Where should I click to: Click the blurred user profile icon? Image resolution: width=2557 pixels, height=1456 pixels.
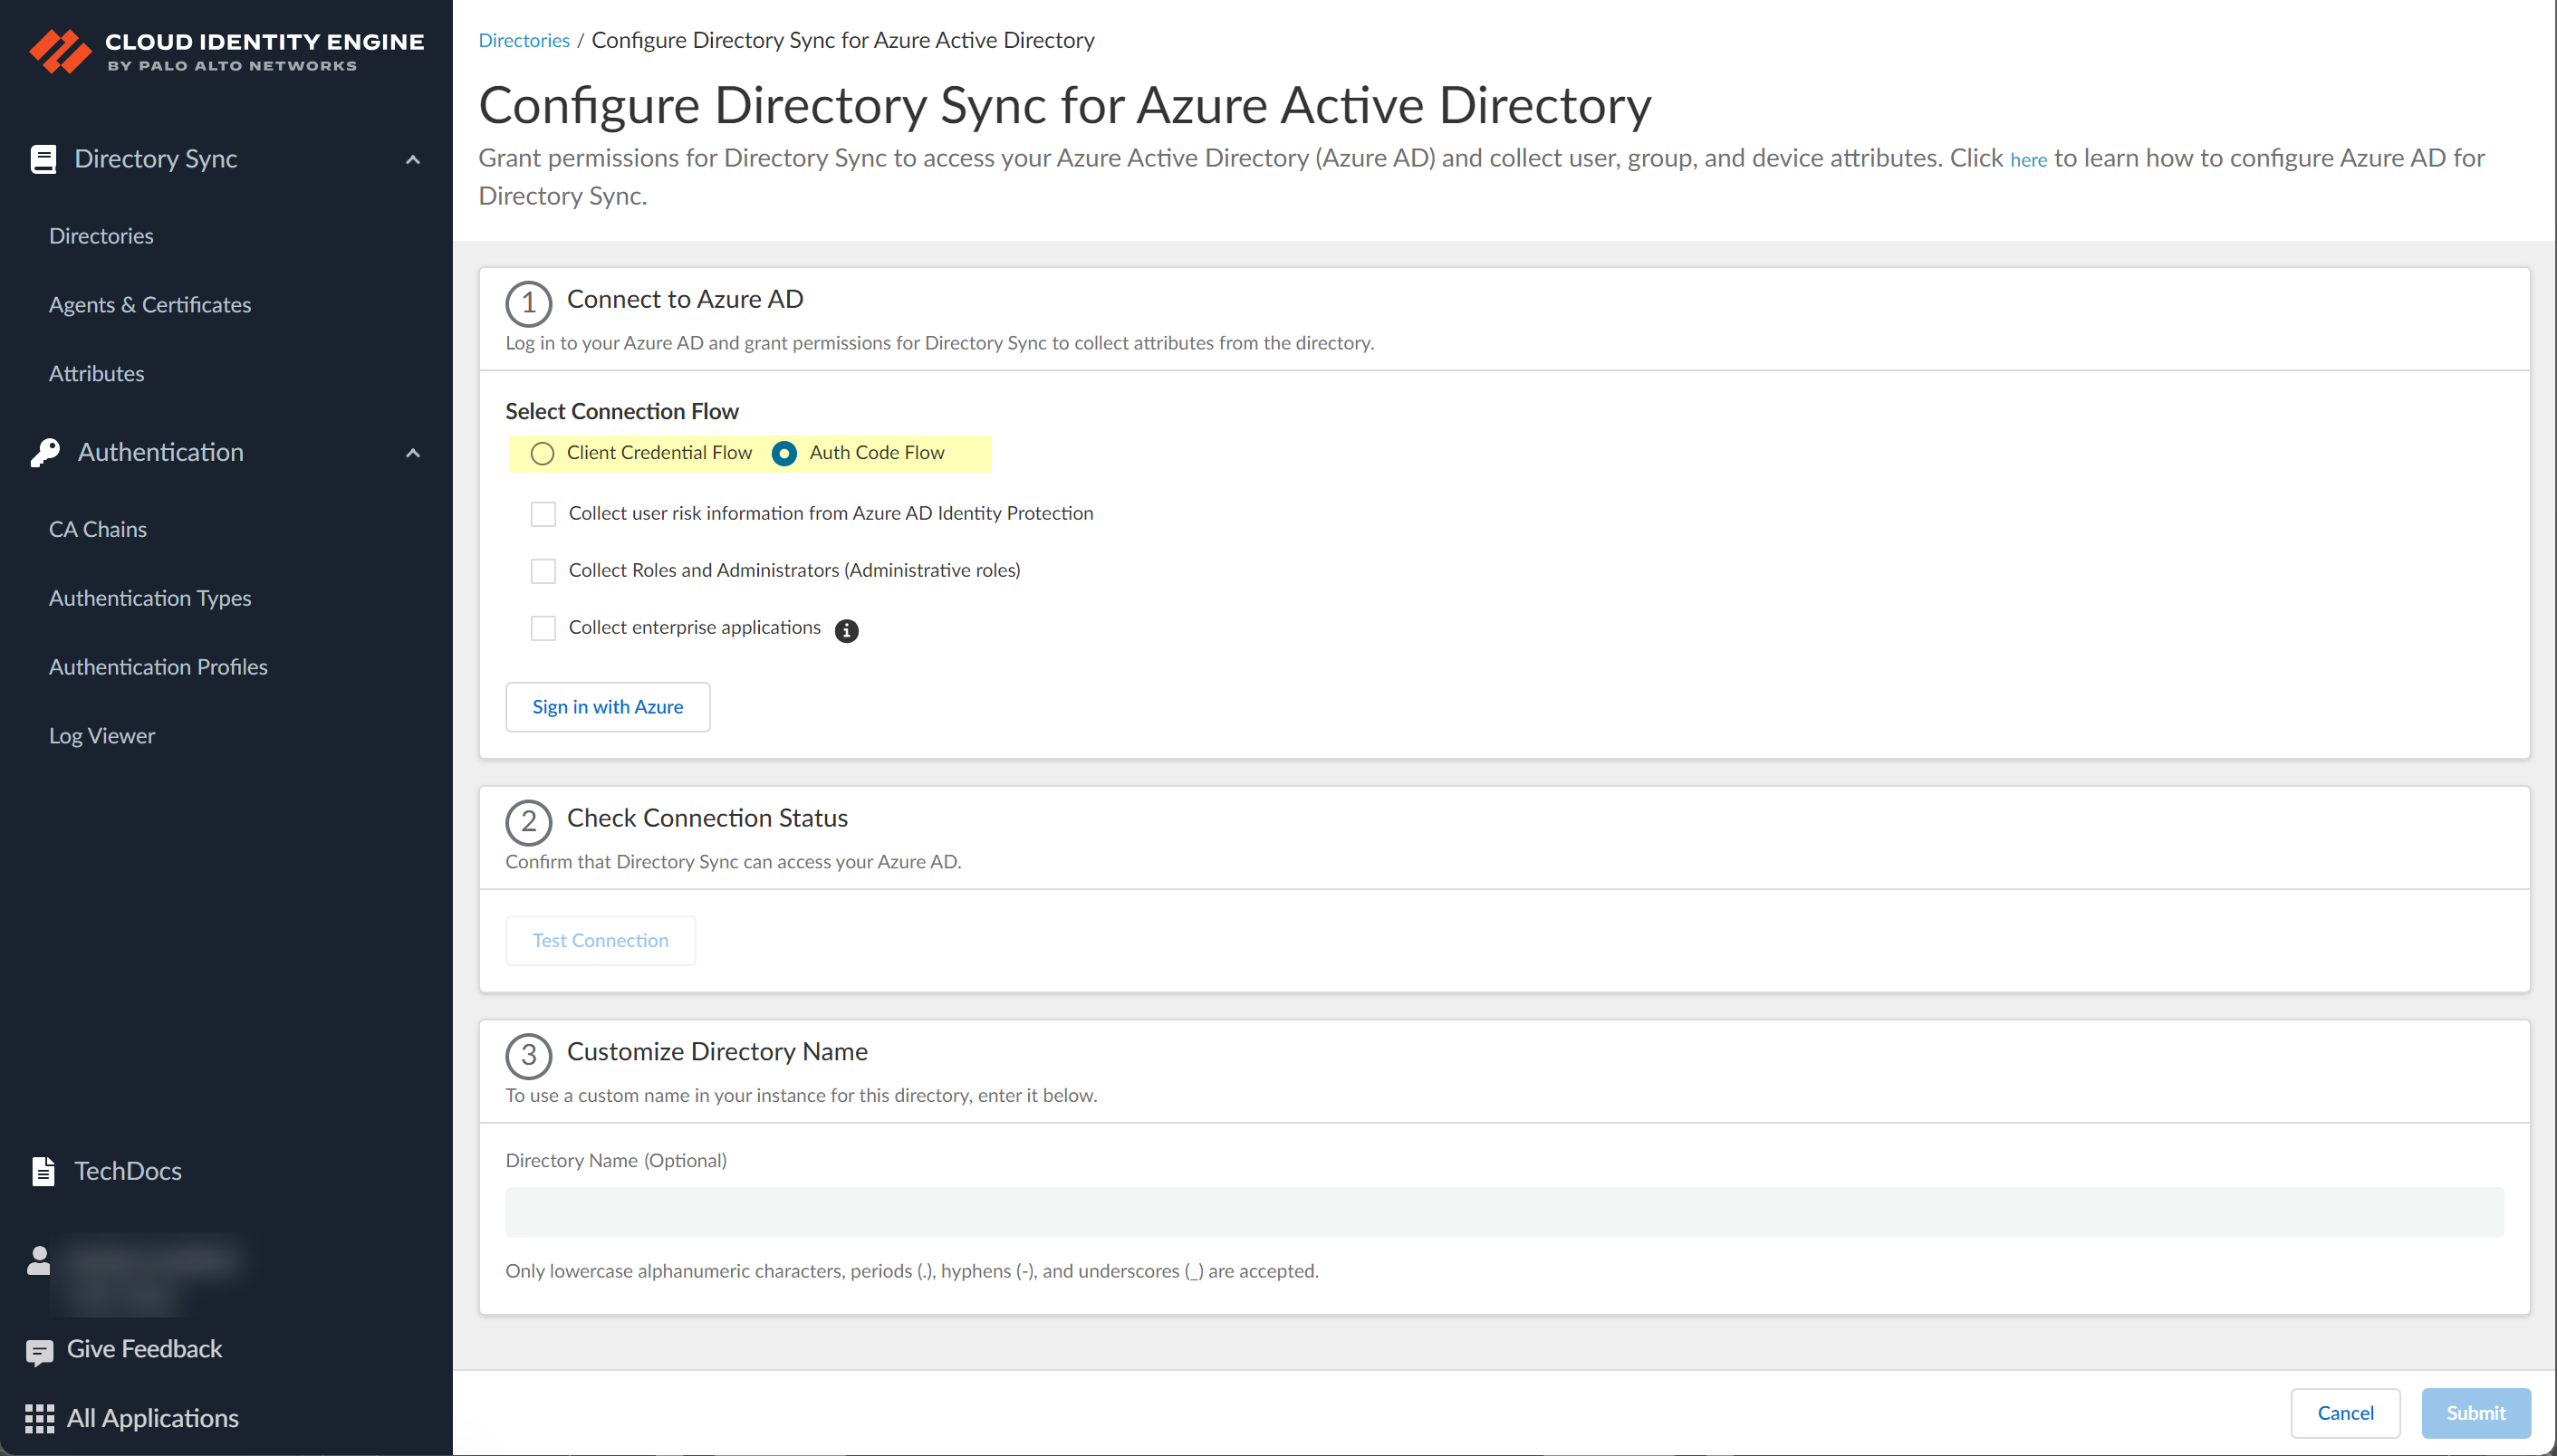[38, 1261]
